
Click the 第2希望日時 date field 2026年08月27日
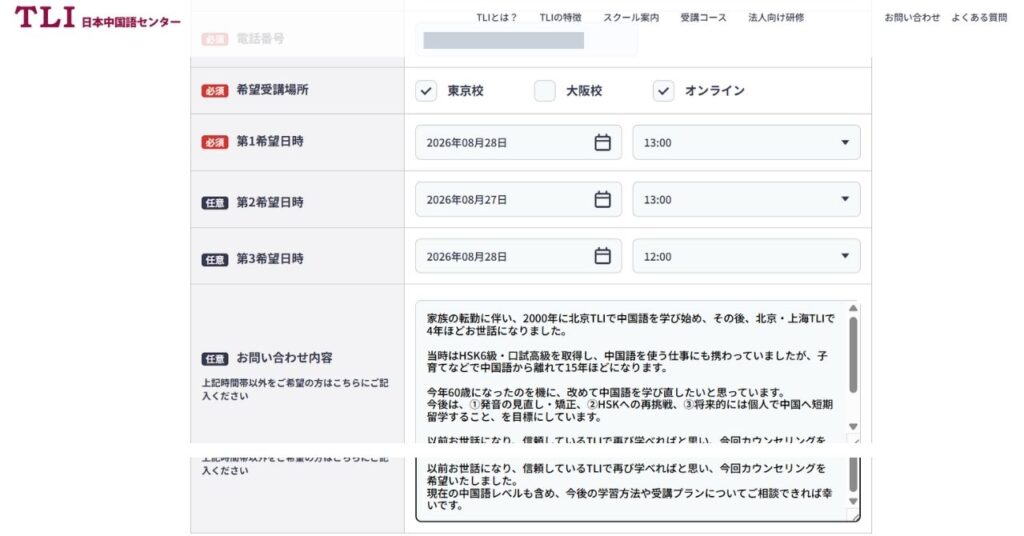[519, 199]
